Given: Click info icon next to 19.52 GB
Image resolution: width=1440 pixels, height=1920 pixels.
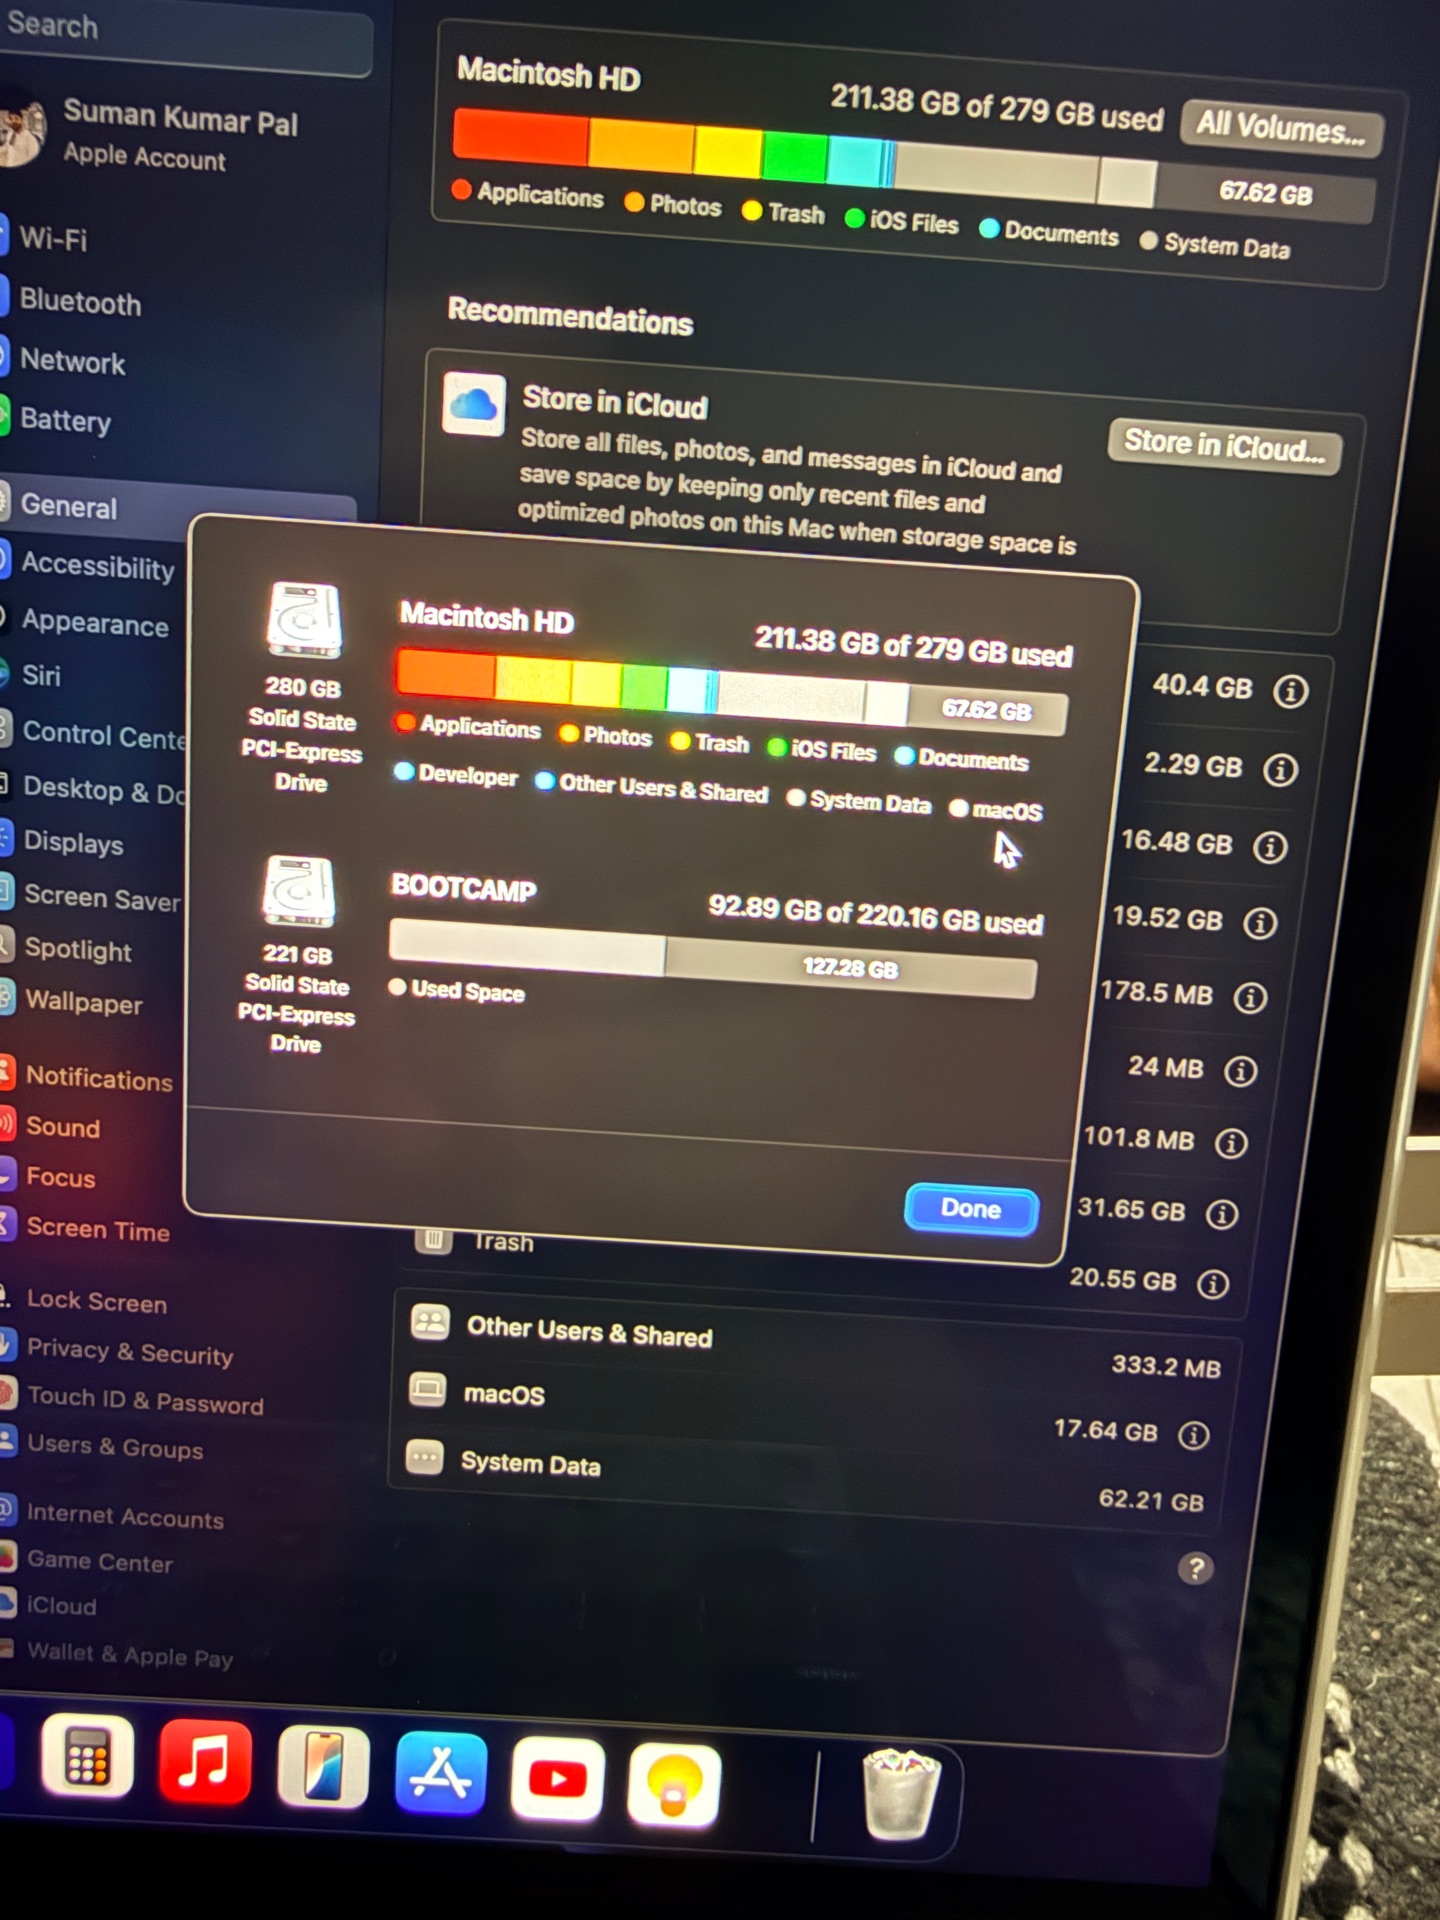Looking at the screenshot, I should coord(1260,923).
